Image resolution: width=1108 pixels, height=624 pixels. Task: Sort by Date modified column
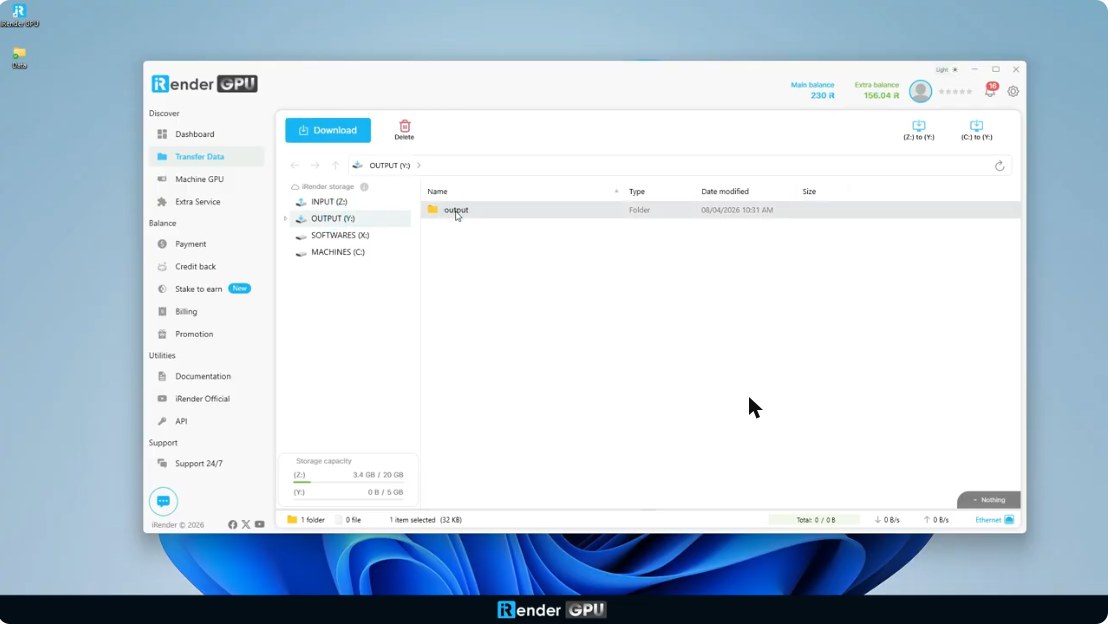pos(724,192)
